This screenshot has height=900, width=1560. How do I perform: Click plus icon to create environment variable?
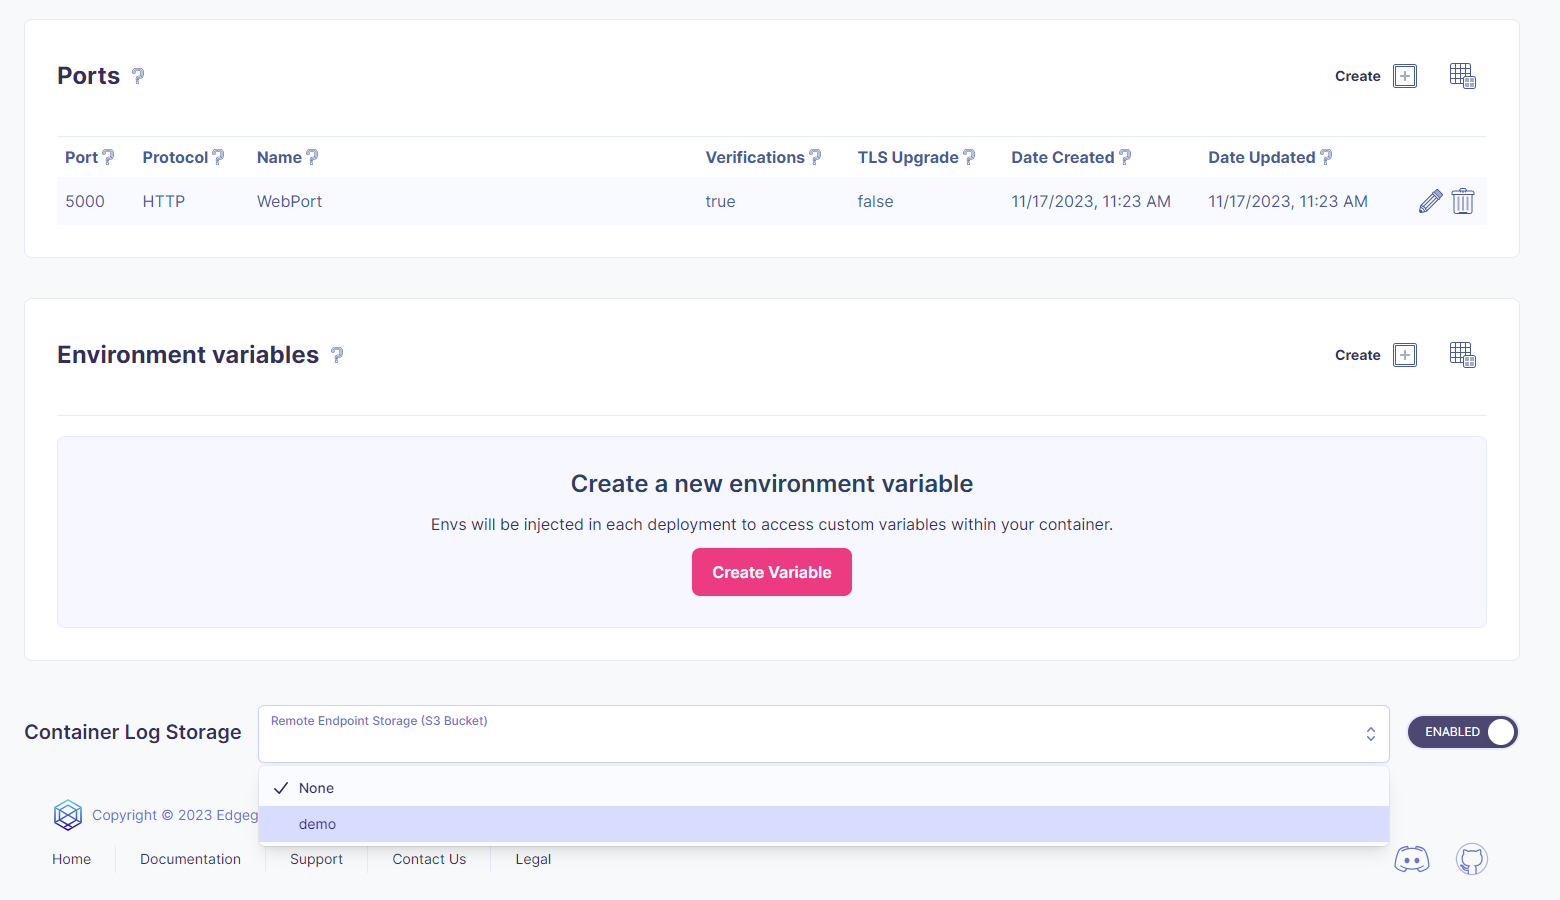[1405, 355]
